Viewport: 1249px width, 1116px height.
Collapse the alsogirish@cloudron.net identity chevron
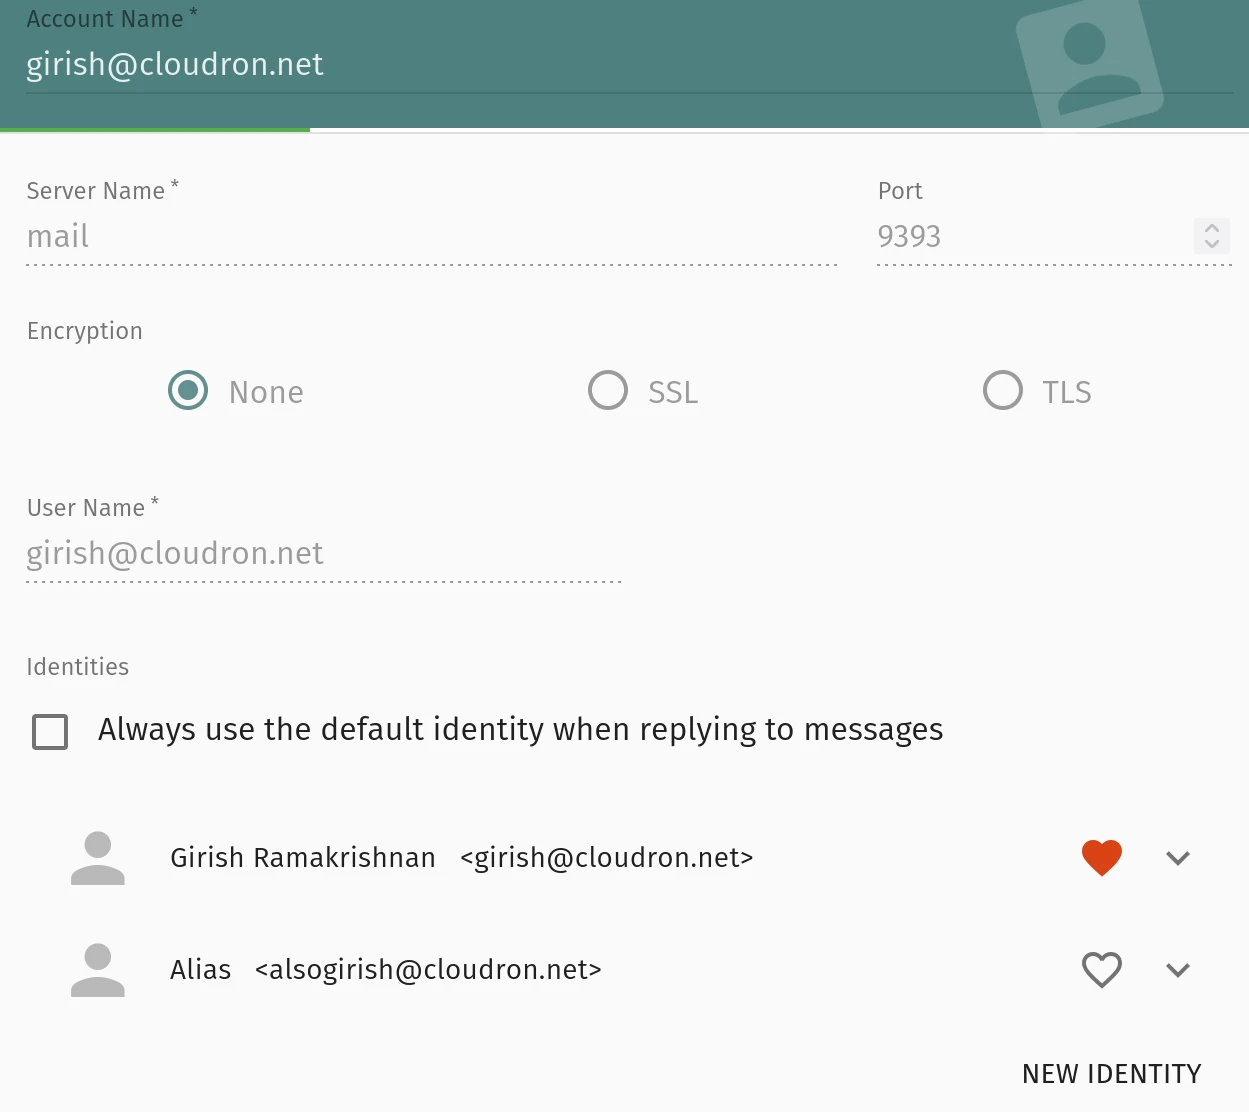(1178, 969)
